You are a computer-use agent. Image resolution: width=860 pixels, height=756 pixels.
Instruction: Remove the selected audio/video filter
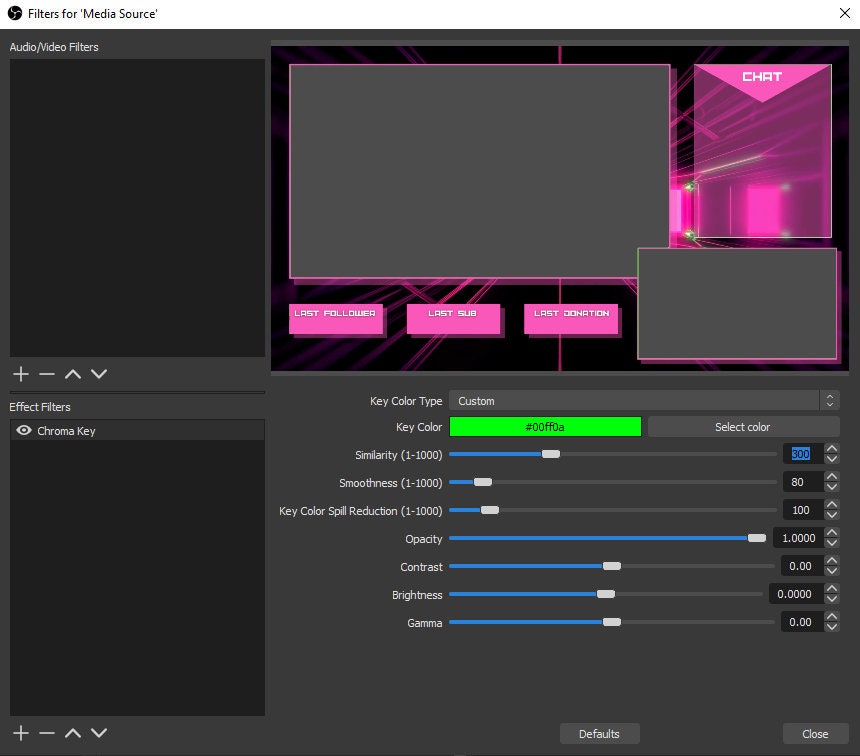[46, 374]
